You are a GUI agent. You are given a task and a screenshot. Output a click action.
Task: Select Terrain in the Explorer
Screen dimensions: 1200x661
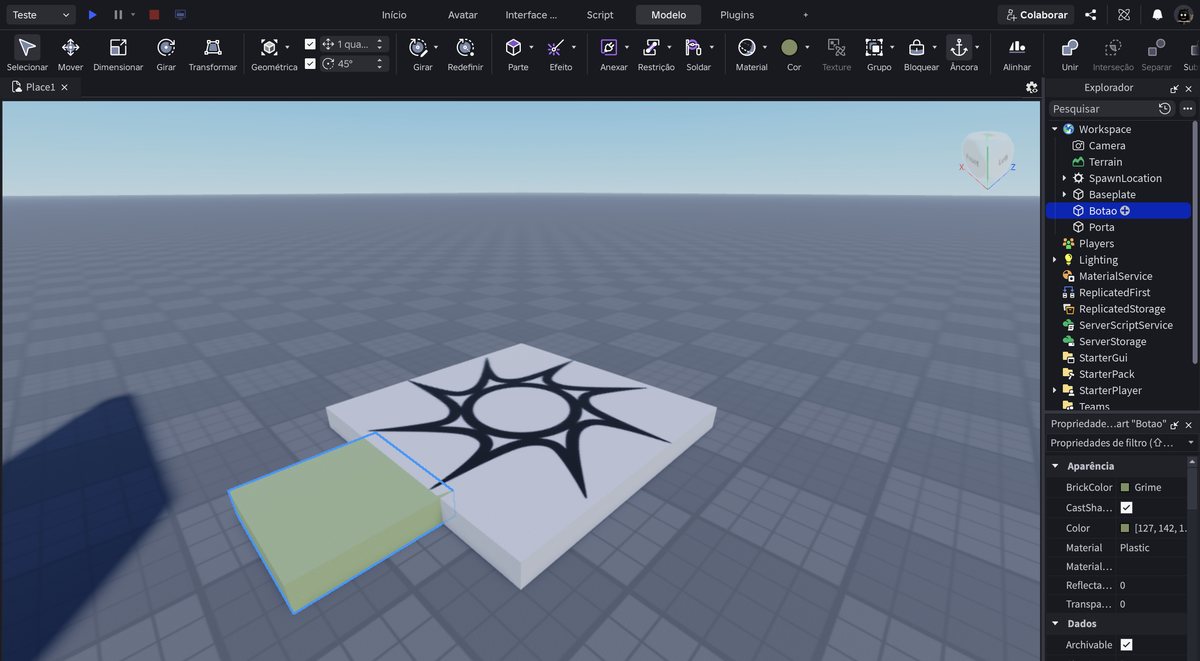coord(1106,162)
